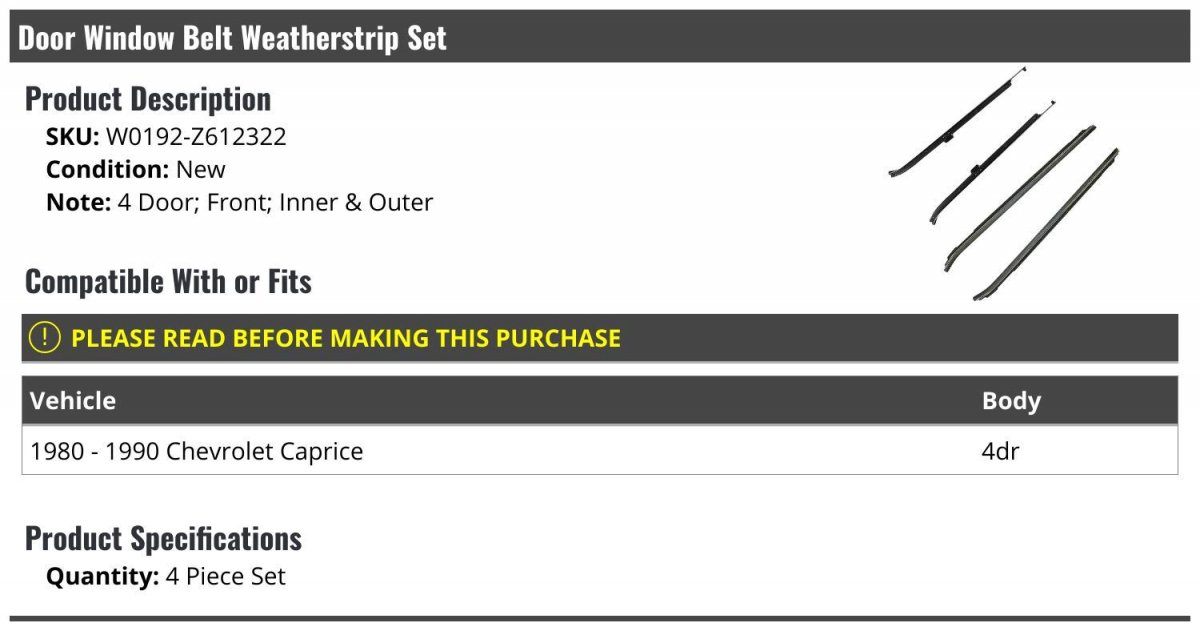Select the 1980 - 1990 Chevrolet Caprice row
1200x631 pixels.
[x=600, y=450]
